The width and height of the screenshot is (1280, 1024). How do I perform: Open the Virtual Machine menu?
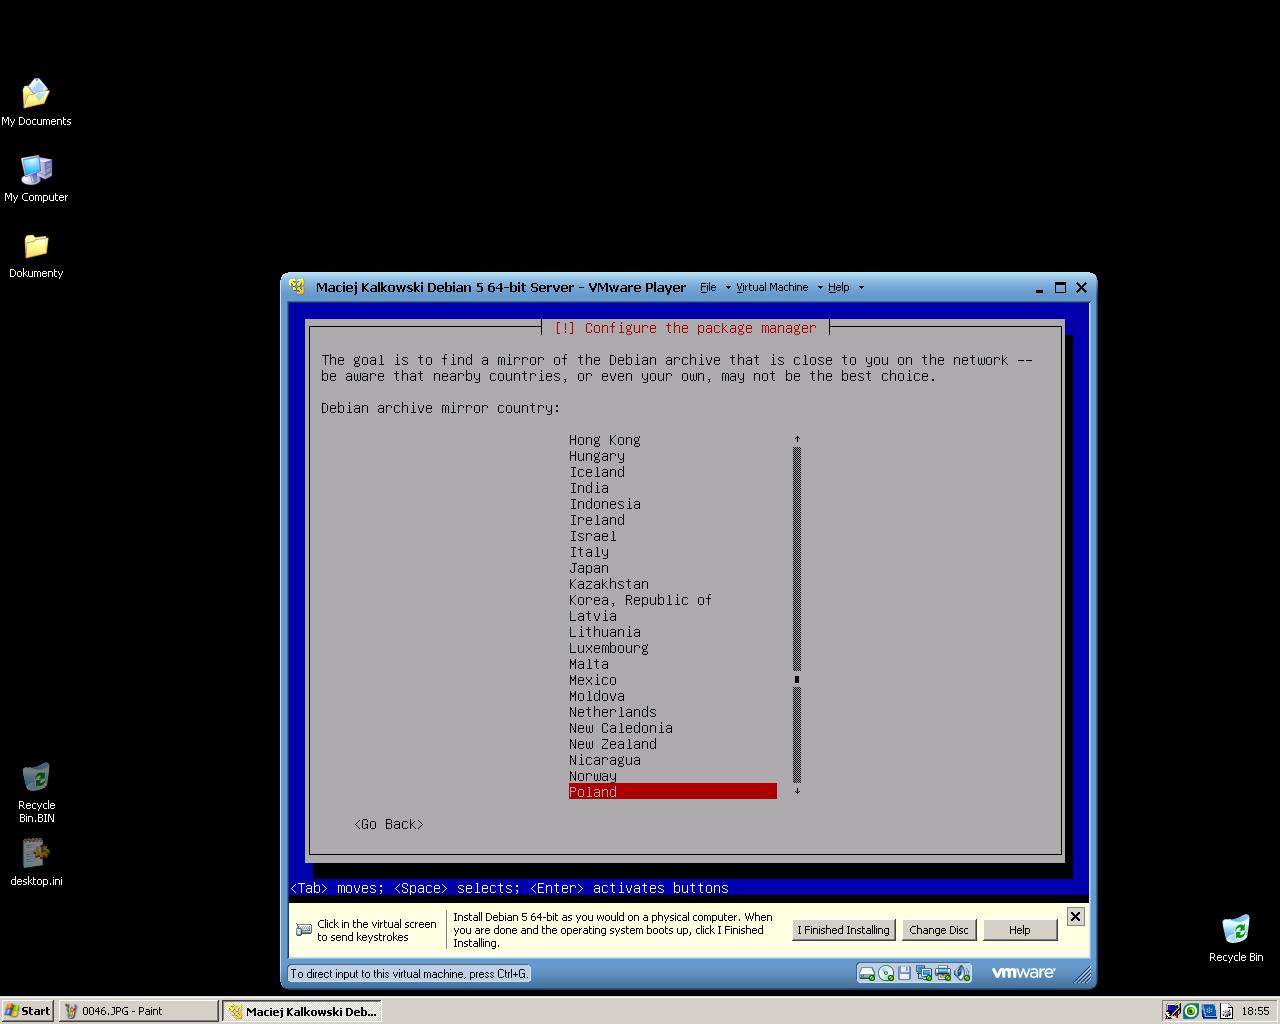coord(772,287)
